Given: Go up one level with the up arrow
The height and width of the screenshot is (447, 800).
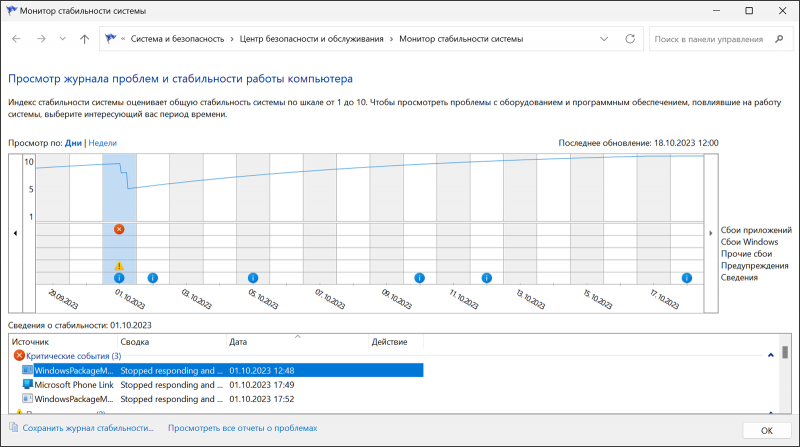Looking at the screenshot, I should (x=85, y=39).
